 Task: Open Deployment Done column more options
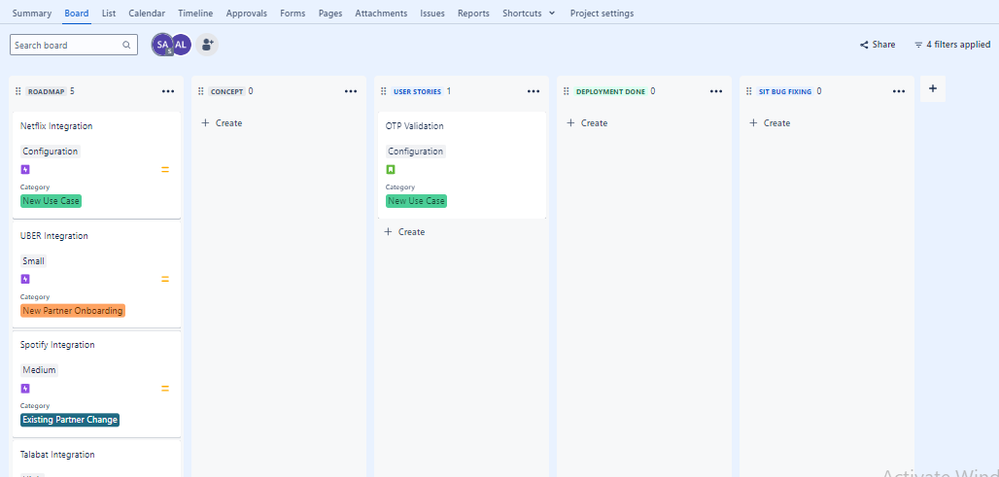click(716, 91)
